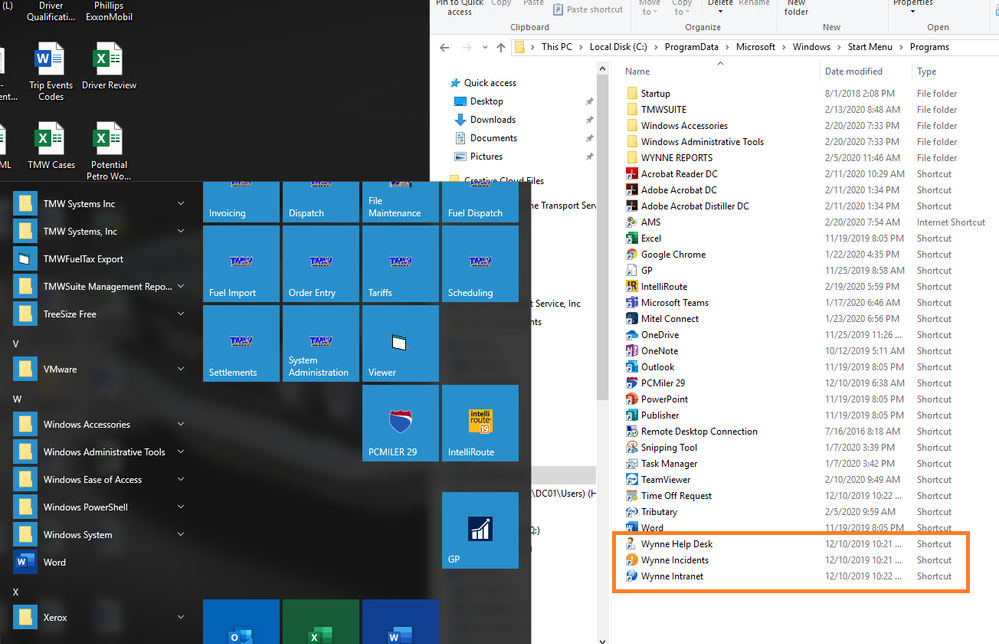The width and height of the screenshot is (999, 644).
Task: Sort by Type column header
Action: 926,71
